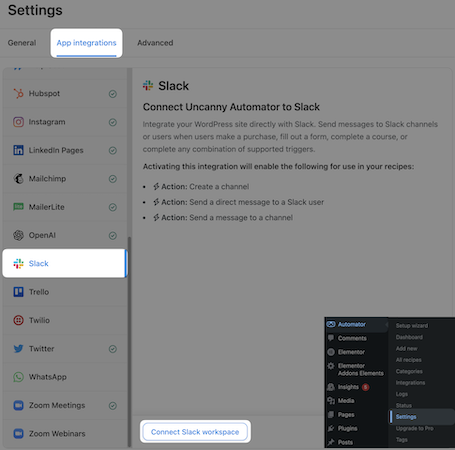Screen dimensions: 455x450
Task: Open Automator in WordPress admin menu
Action: [x=356, y=324]
